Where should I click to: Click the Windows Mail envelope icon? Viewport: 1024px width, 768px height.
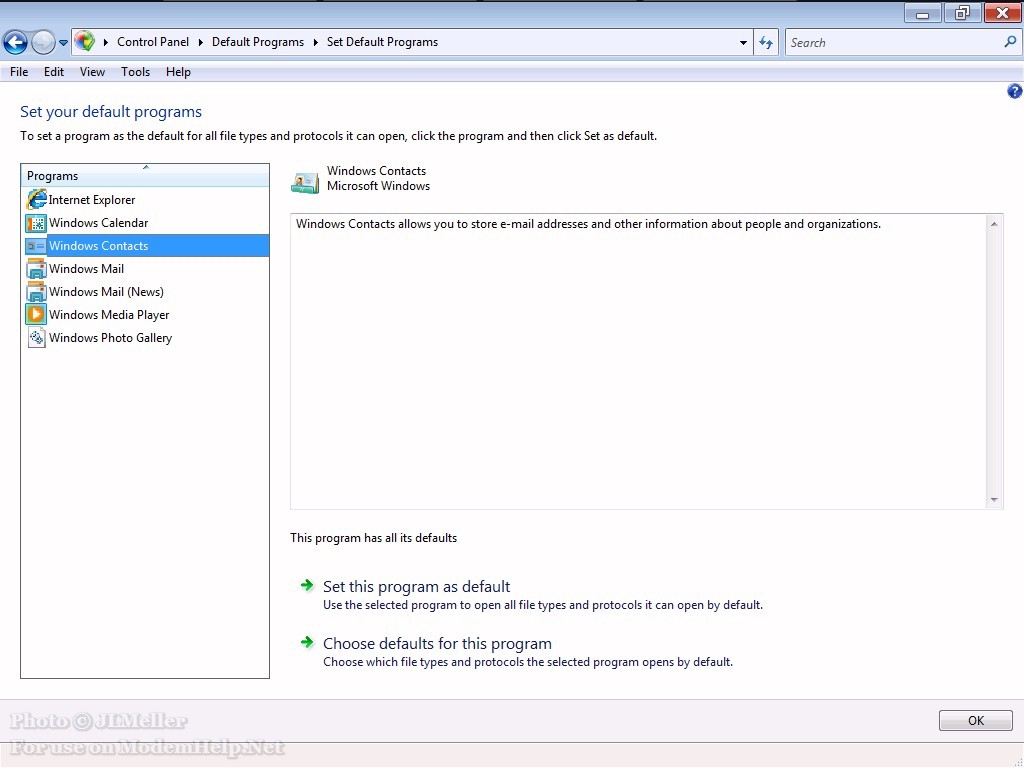[x=36, y=268]
